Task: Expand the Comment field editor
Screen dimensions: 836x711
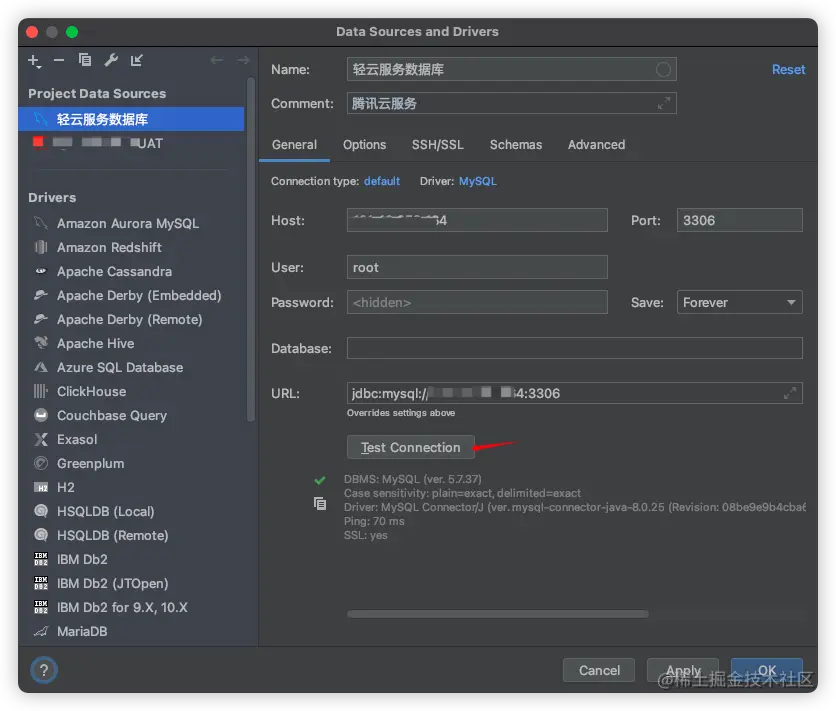Action: click(x=664, y=103)
